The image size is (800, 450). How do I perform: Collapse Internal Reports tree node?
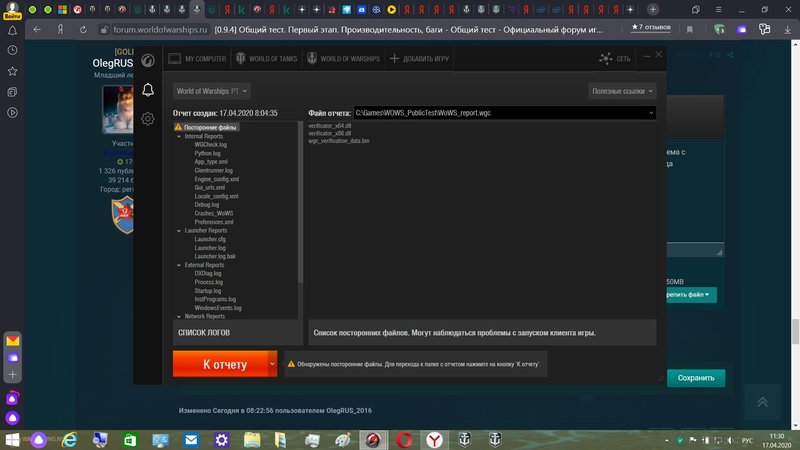point(179,136)
